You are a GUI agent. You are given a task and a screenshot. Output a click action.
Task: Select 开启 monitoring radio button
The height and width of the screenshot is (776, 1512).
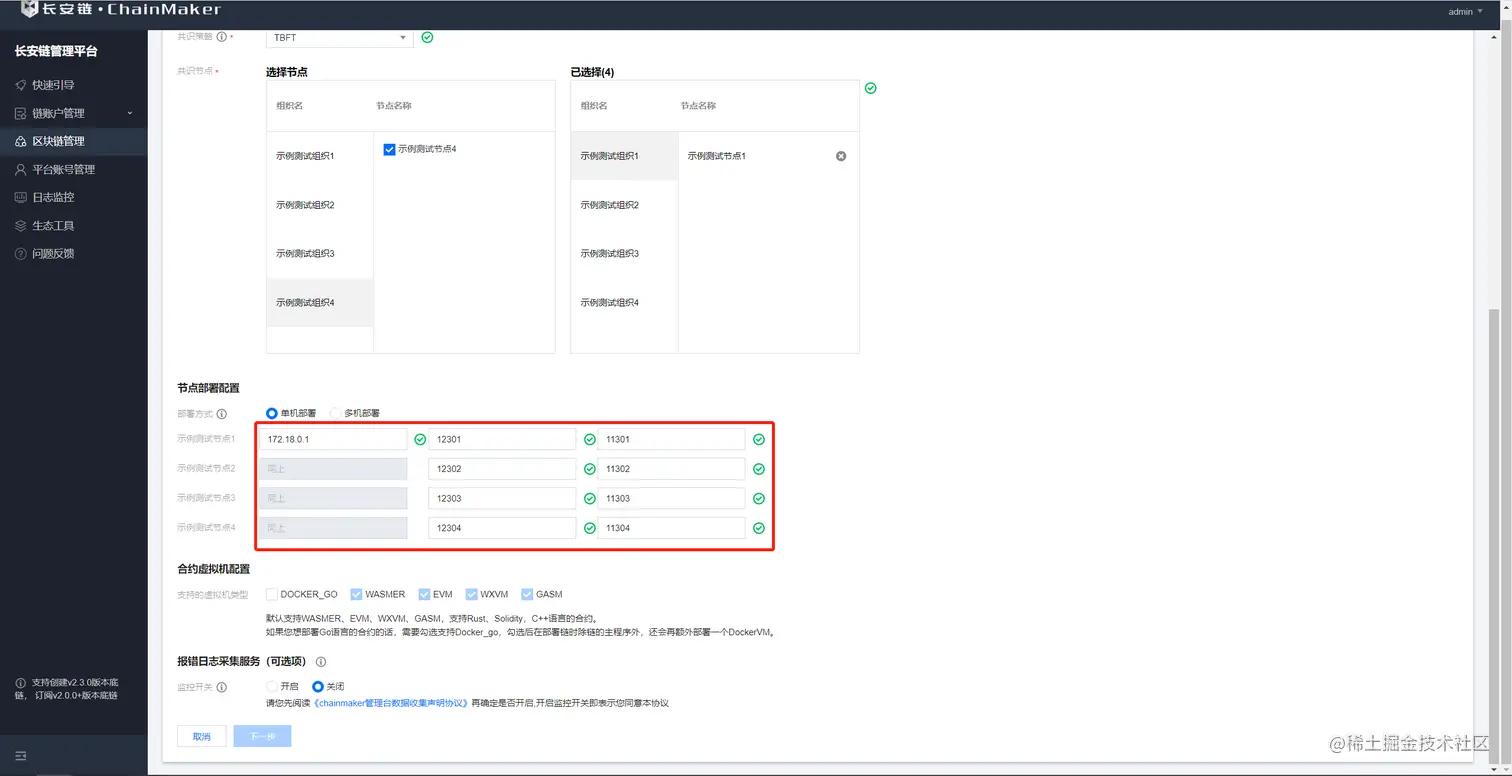click(272, 687)
